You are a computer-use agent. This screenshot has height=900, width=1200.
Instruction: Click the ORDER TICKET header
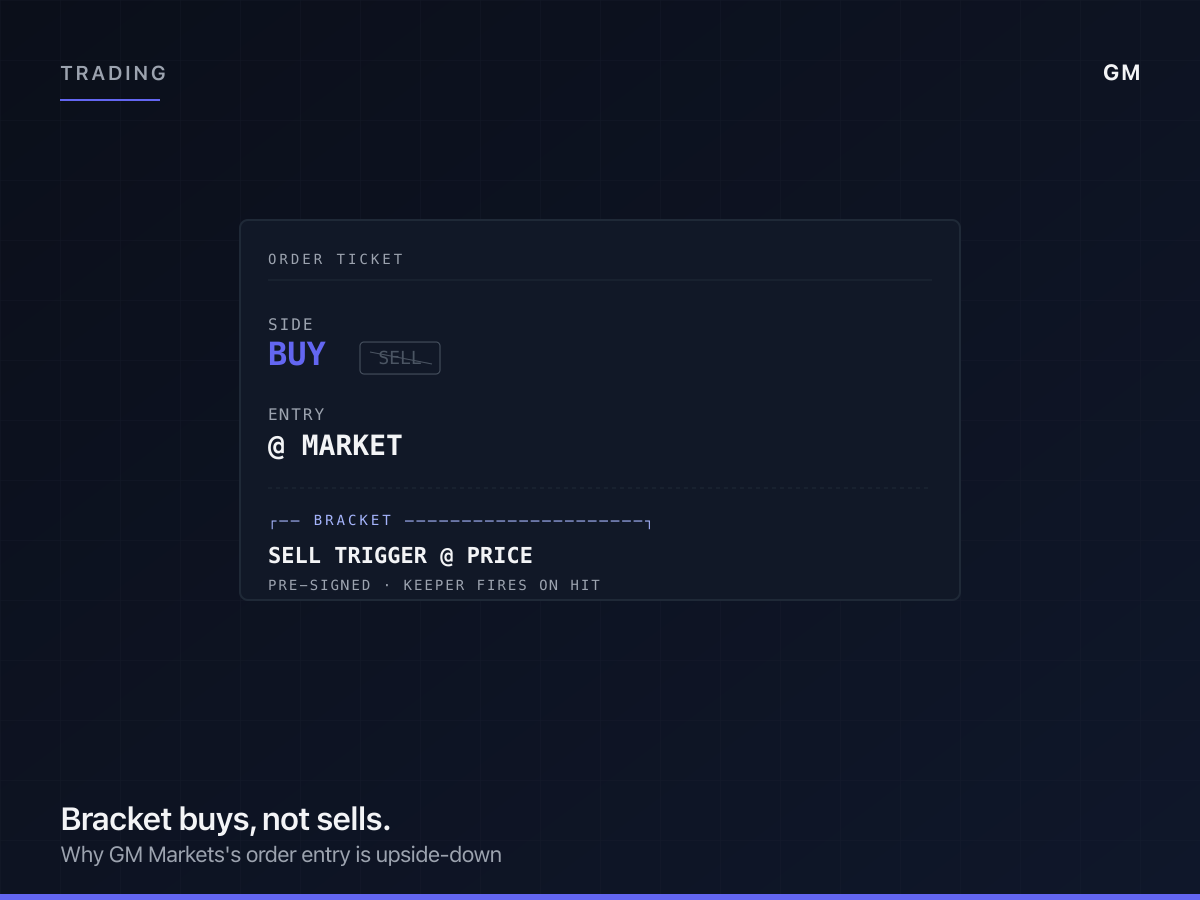pos(336,259)
